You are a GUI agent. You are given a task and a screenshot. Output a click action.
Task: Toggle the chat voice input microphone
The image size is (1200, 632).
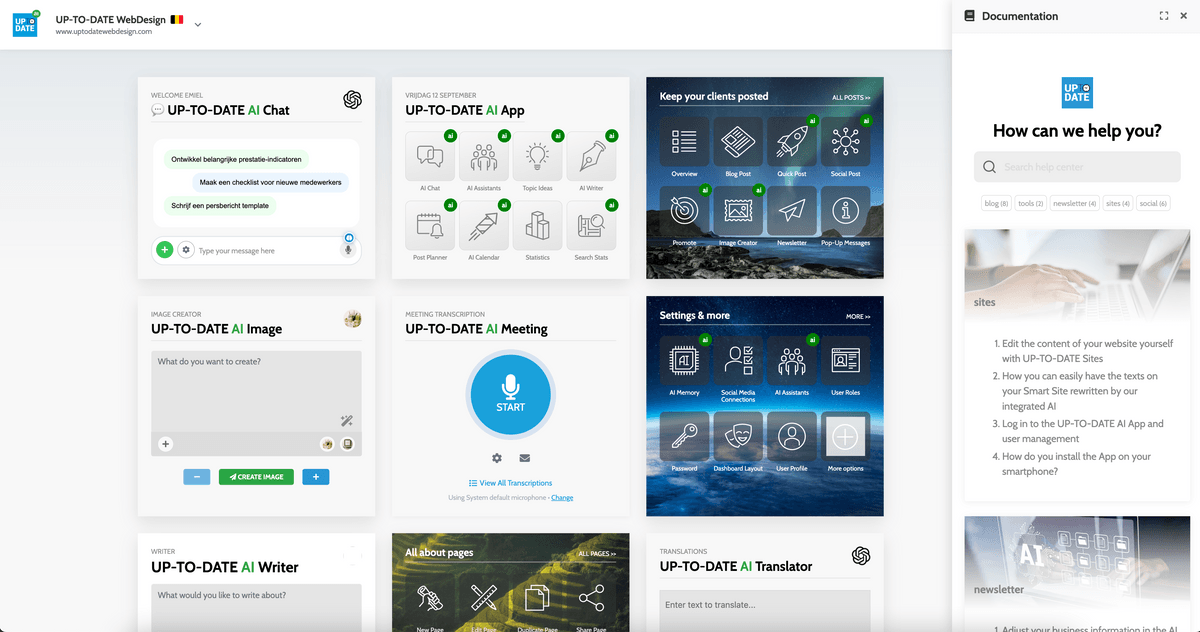(x=348, y=250)
